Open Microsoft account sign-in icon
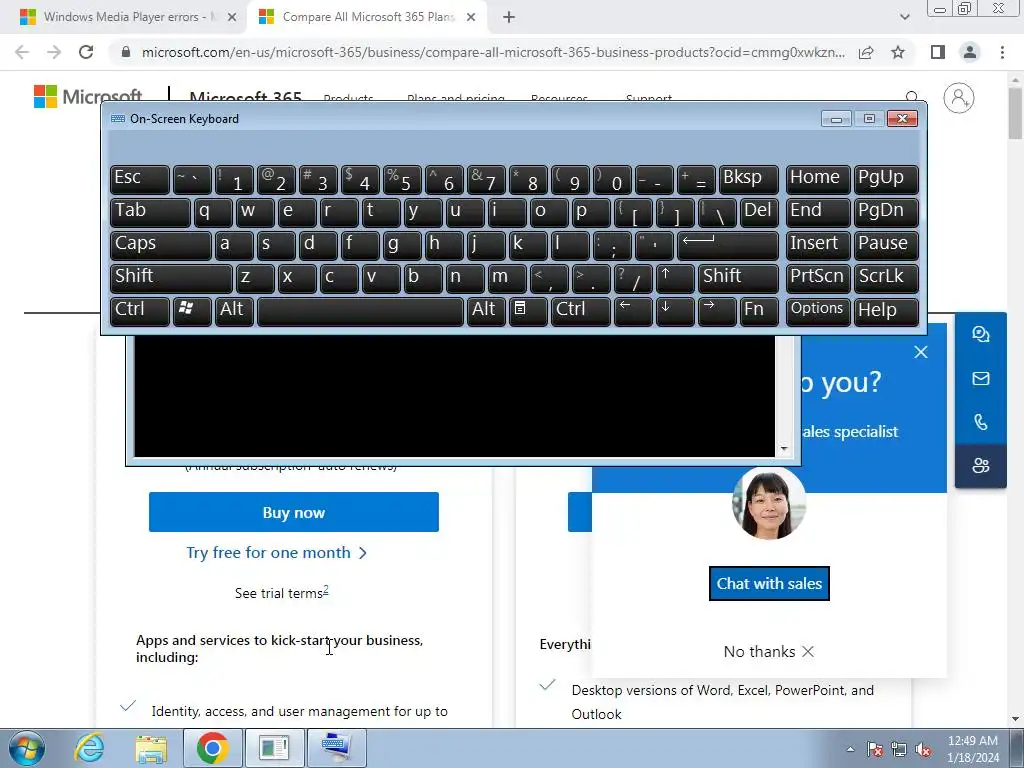1024x768 pixels. coord(959,98)
